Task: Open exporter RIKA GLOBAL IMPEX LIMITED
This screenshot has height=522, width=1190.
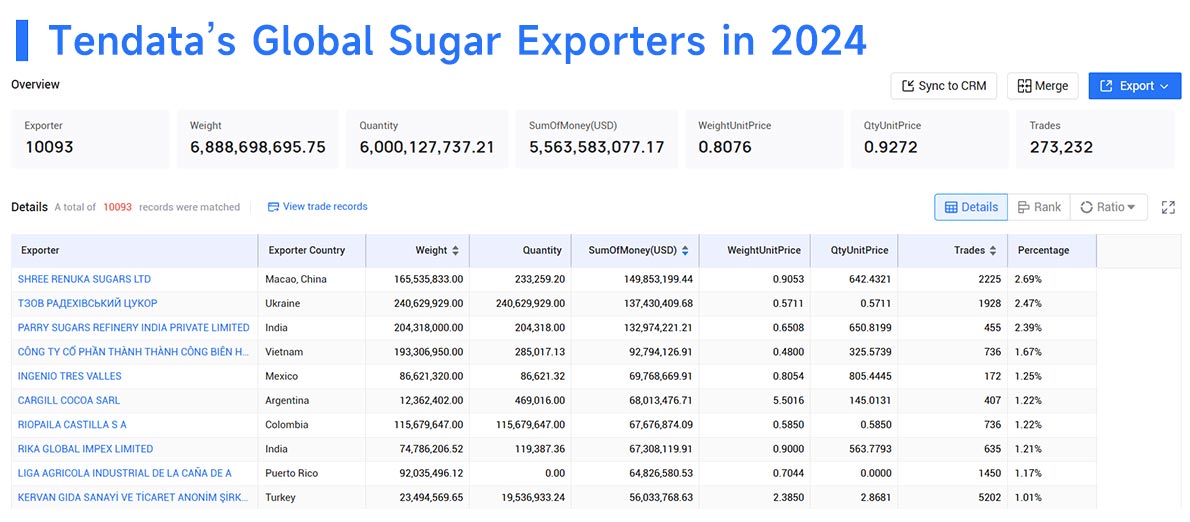Action: pyautogui.click(x=86, y=449)
